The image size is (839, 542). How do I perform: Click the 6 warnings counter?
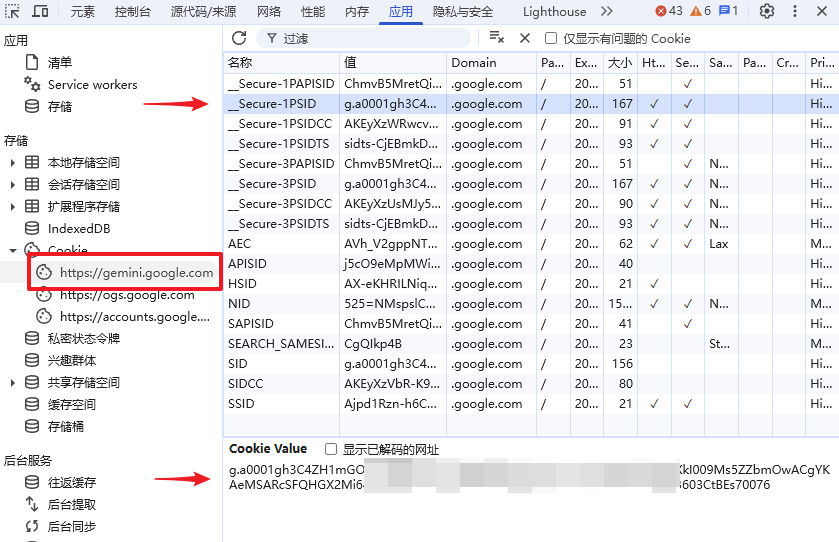[x=700, y=11]
